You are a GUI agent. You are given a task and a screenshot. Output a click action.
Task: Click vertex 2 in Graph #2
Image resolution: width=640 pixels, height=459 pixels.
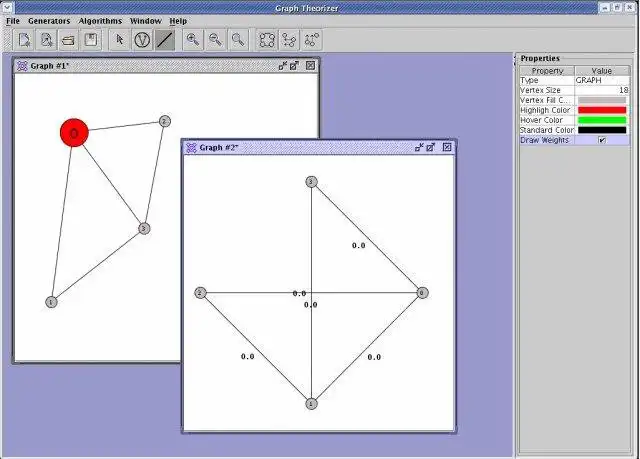tap(200, 293)
